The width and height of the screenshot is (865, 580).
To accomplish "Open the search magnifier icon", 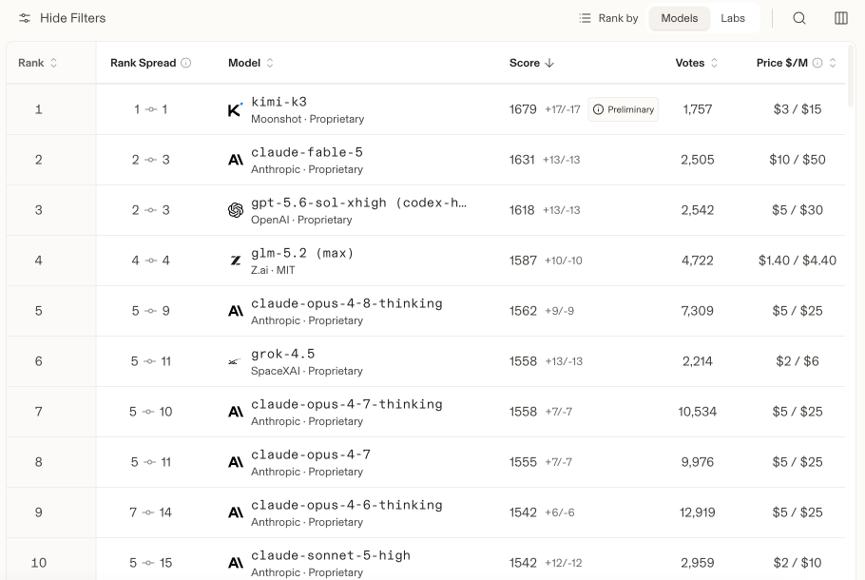I will pos(799,18).
